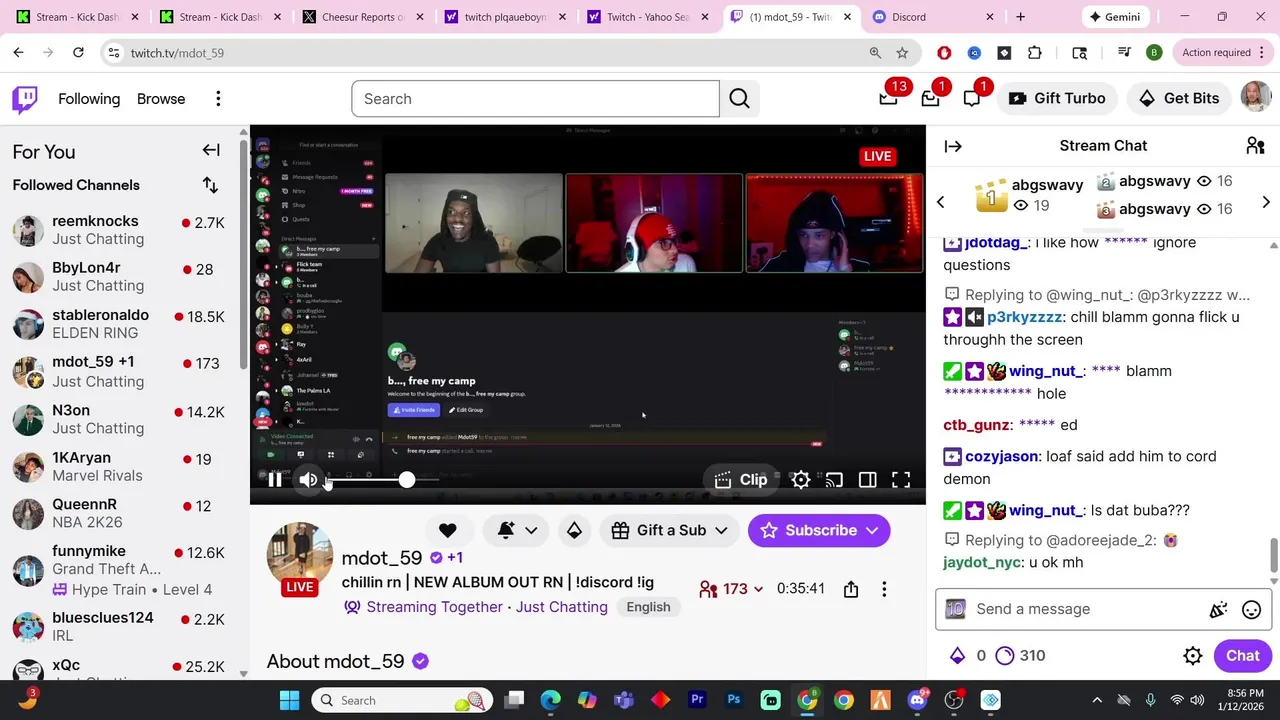Open the stream's three-dot options menu

tap(884, 589)
